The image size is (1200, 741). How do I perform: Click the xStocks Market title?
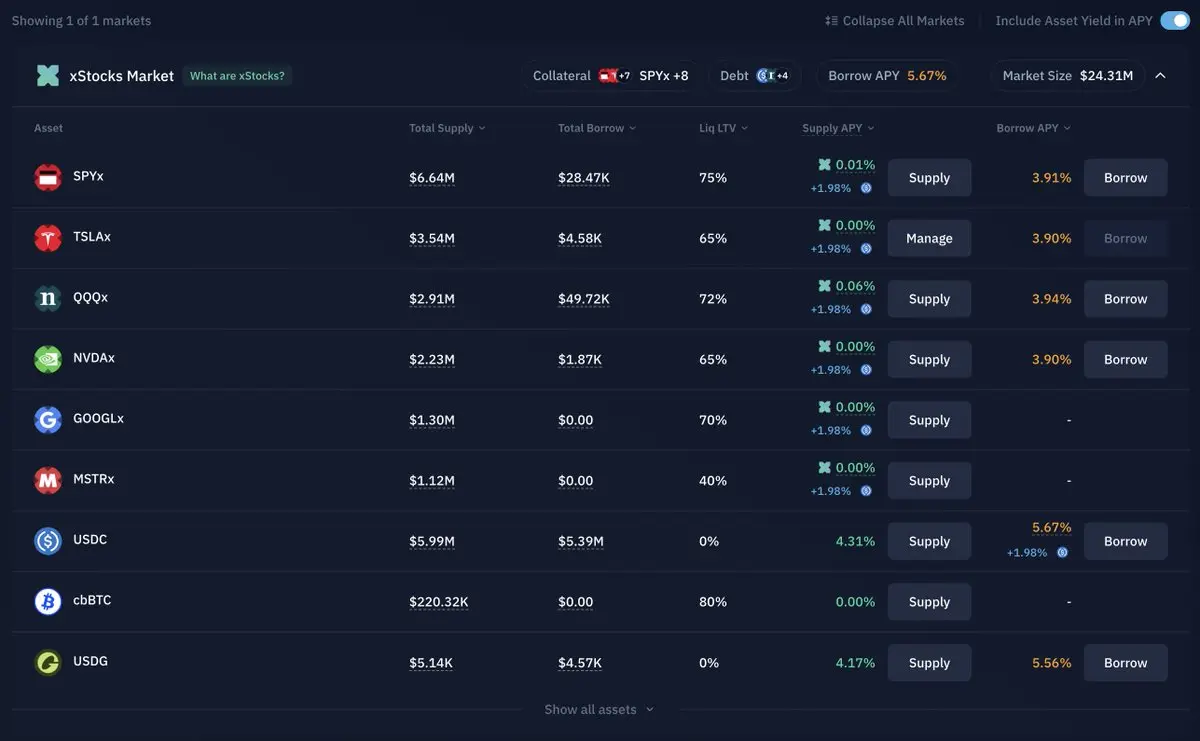click(x=122, y=76)
